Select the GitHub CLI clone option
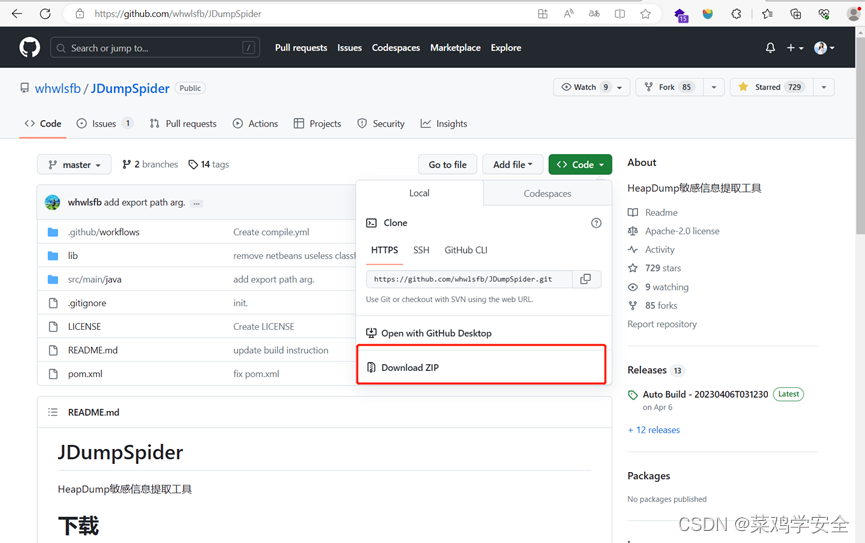Viewport: 865px width, 543px height. click(466, 250)
